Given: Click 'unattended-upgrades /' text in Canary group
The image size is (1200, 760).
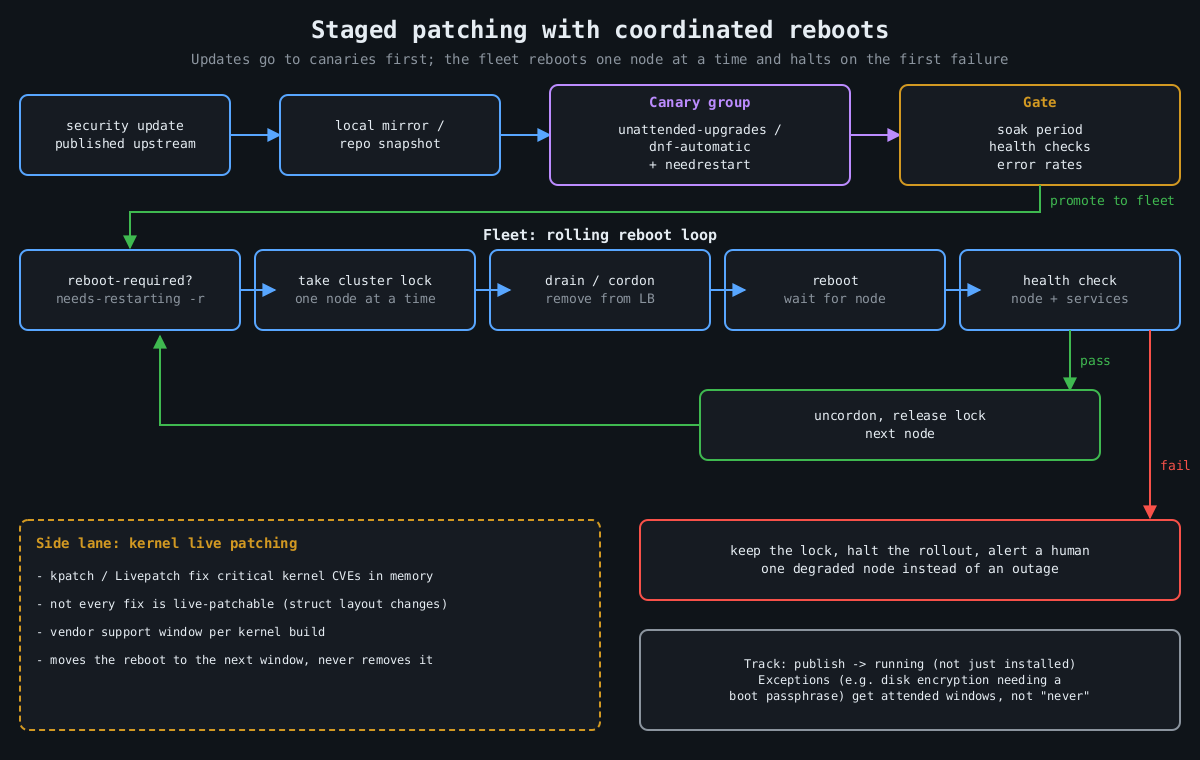Looking at the screenshot, I should point(700,130).
